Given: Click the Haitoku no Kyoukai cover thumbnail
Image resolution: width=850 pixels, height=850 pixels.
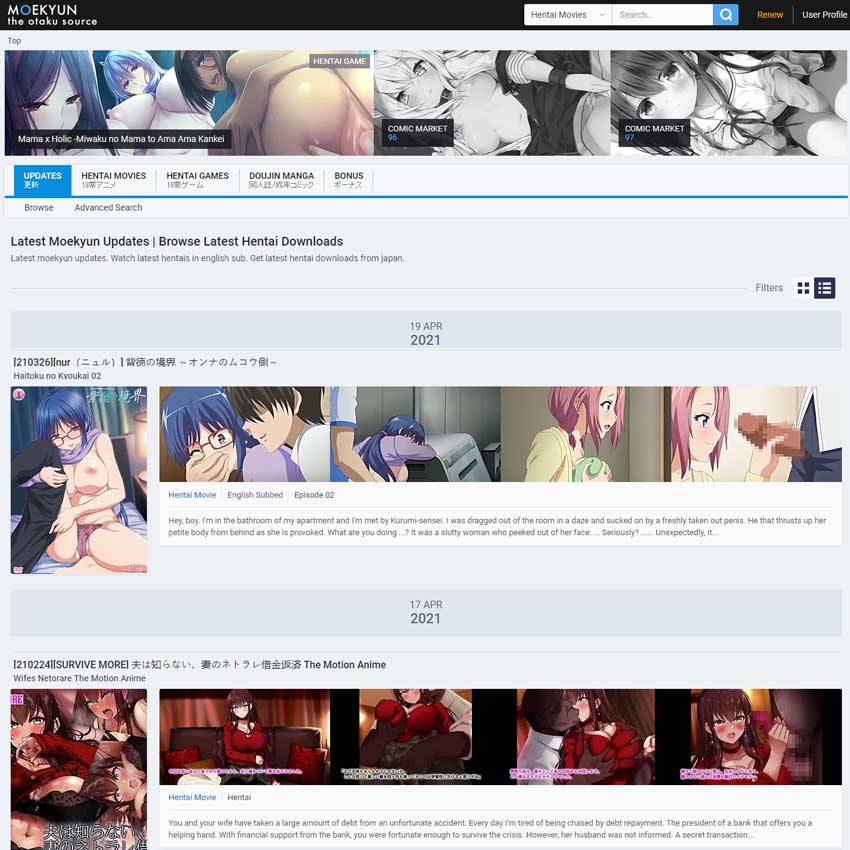Looking at the screenshot, I should coord(79,480).
